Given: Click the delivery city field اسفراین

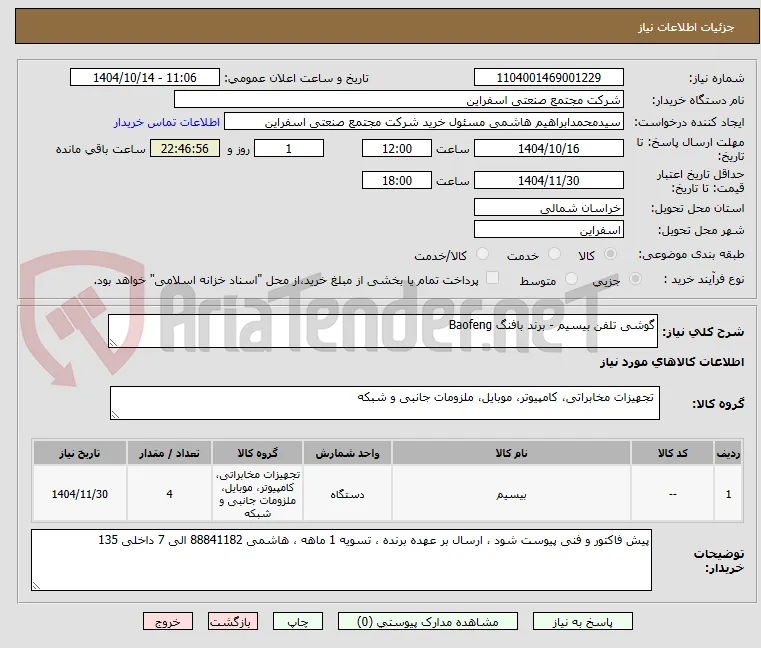Looking at the screenshot, I should pos(548,230).
